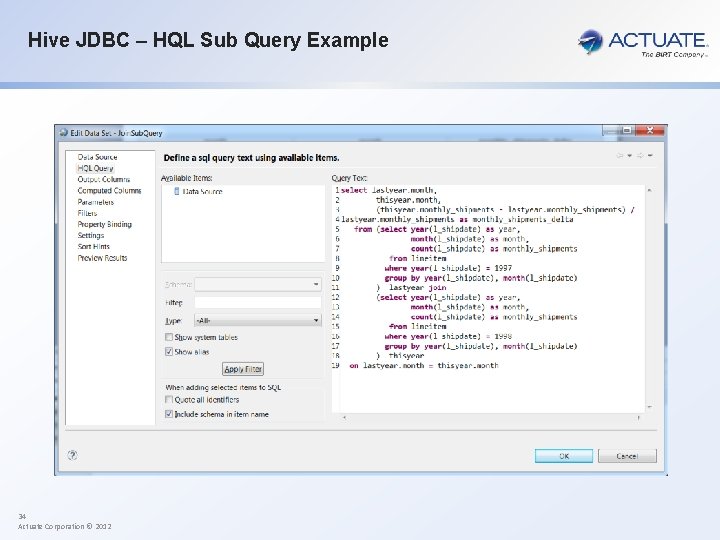Open Parameters page
The height and width of the screenshot is (540, 720).
[x=96, y=202]
